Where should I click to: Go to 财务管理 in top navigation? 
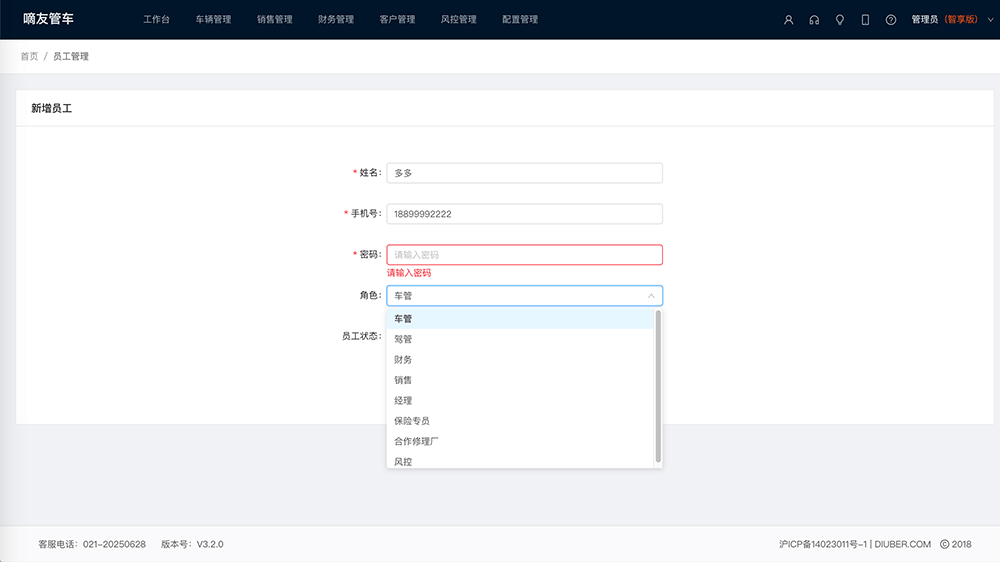click(x=336, y=19)
